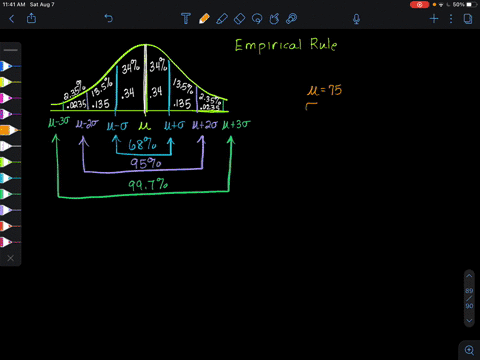480x360 pixels.
Task: Tap the '68%' label under the curve
Action: (142, 145)
